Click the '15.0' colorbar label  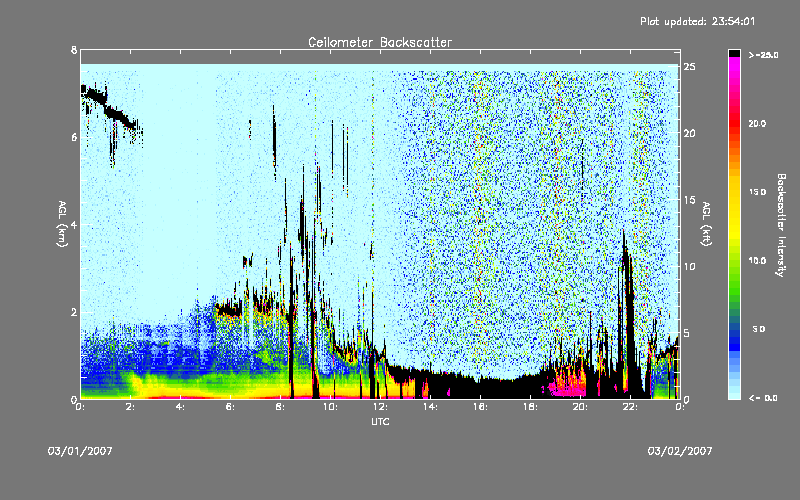[x=757, y=192]
